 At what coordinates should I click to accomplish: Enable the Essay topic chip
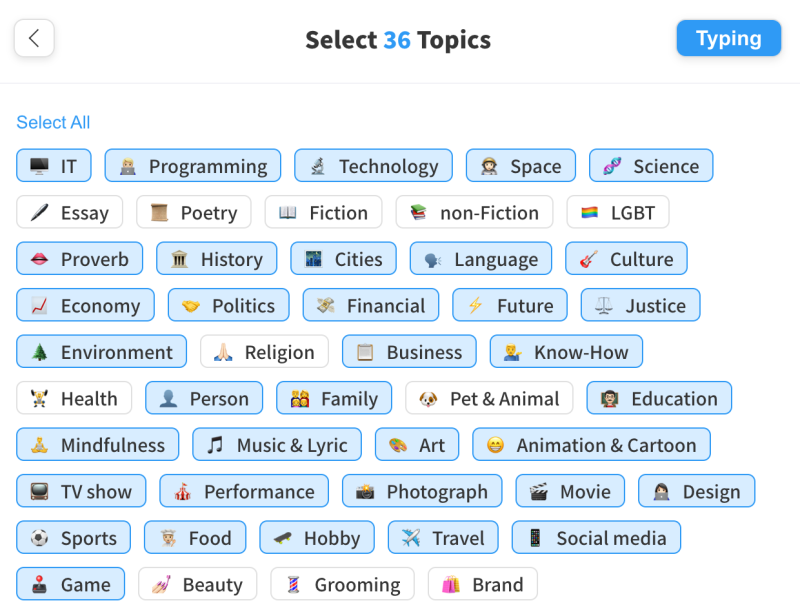(70, 212)
